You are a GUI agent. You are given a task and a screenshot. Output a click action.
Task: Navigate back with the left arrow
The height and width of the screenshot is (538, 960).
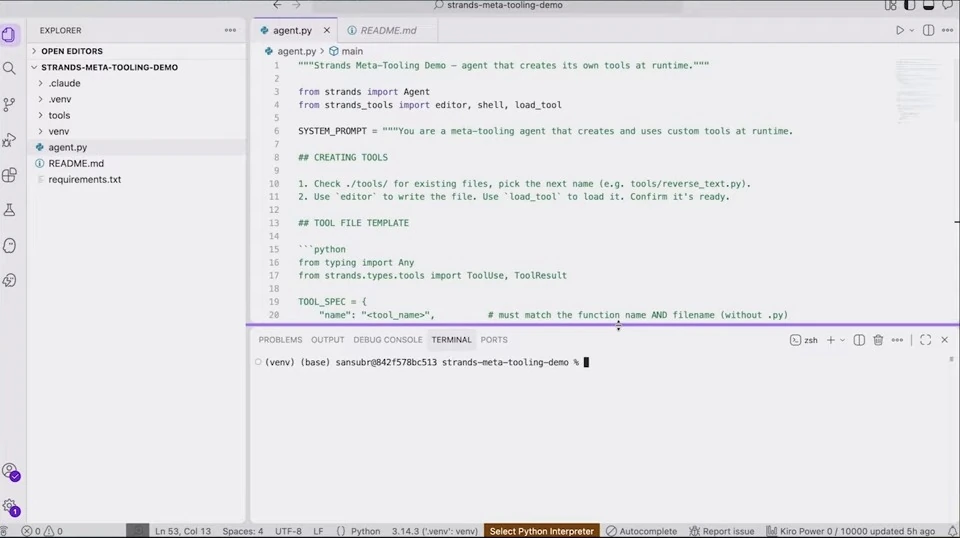(277, 5)
